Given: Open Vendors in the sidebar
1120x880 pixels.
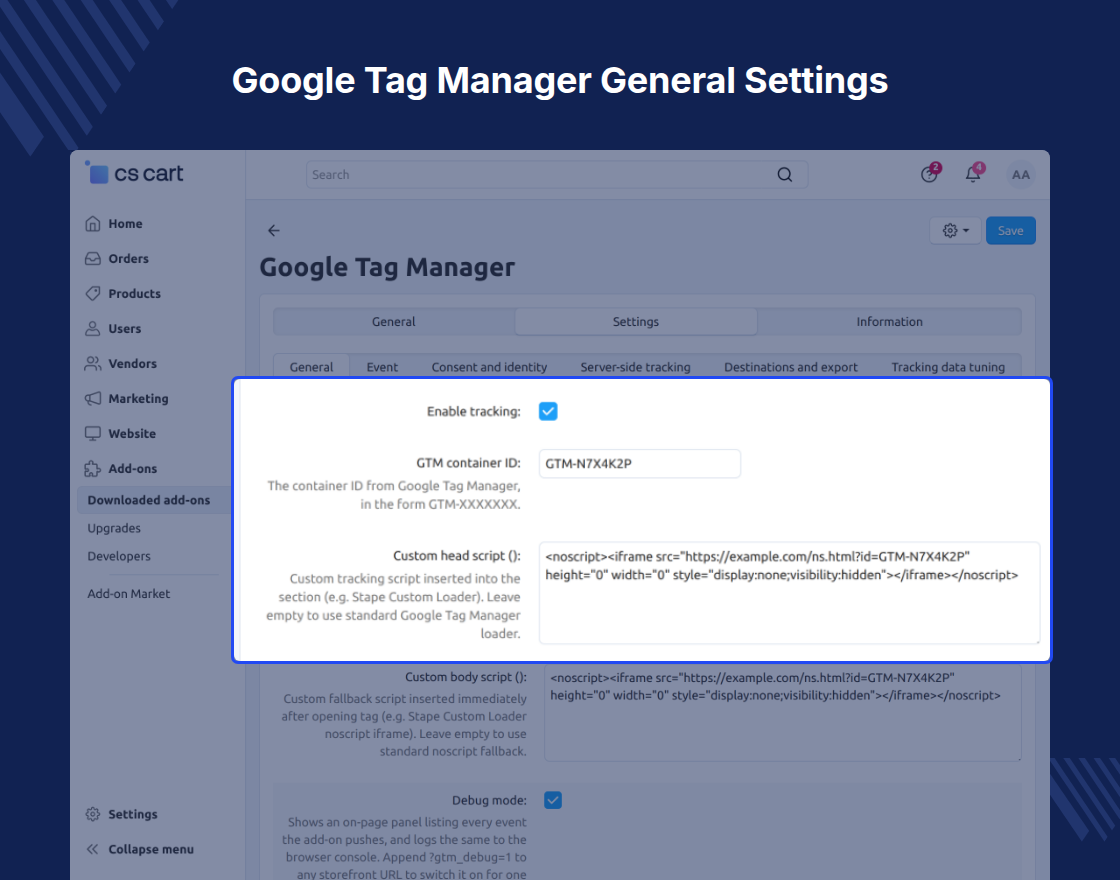Looking at the screenshot, I should click(132, 364).
